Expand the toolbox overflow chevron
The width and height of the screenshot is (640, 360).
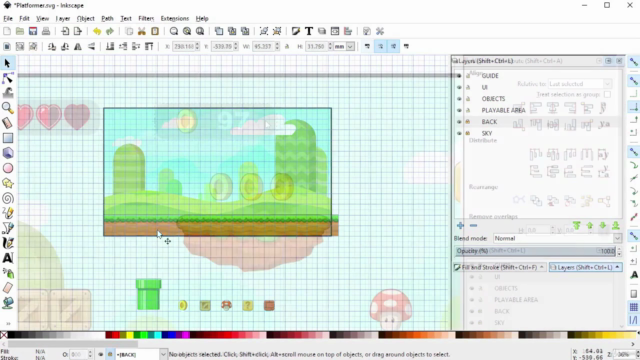[7, 324]
